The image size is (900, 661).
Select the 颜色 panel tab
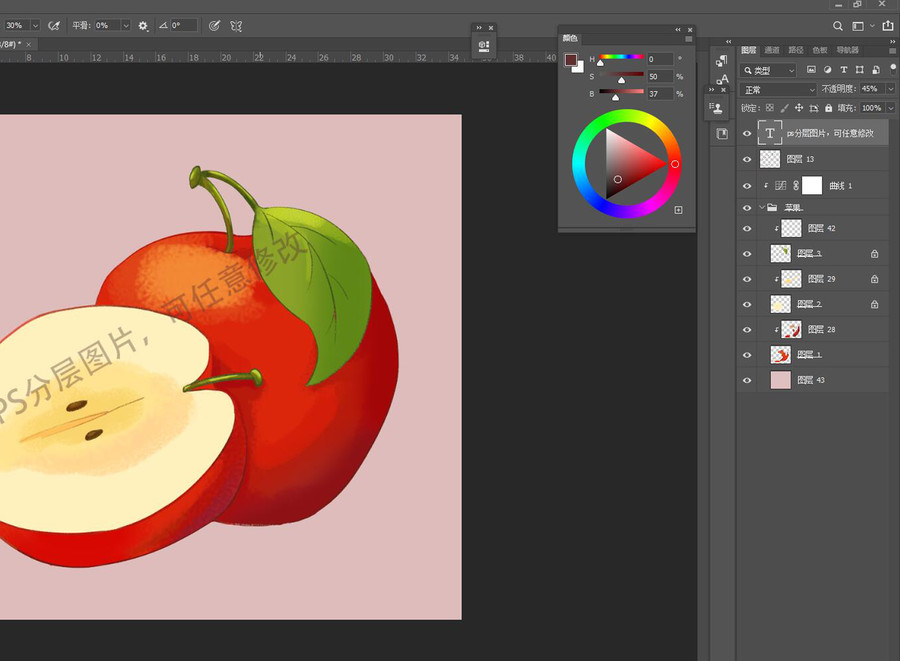[x=570, y=38]
